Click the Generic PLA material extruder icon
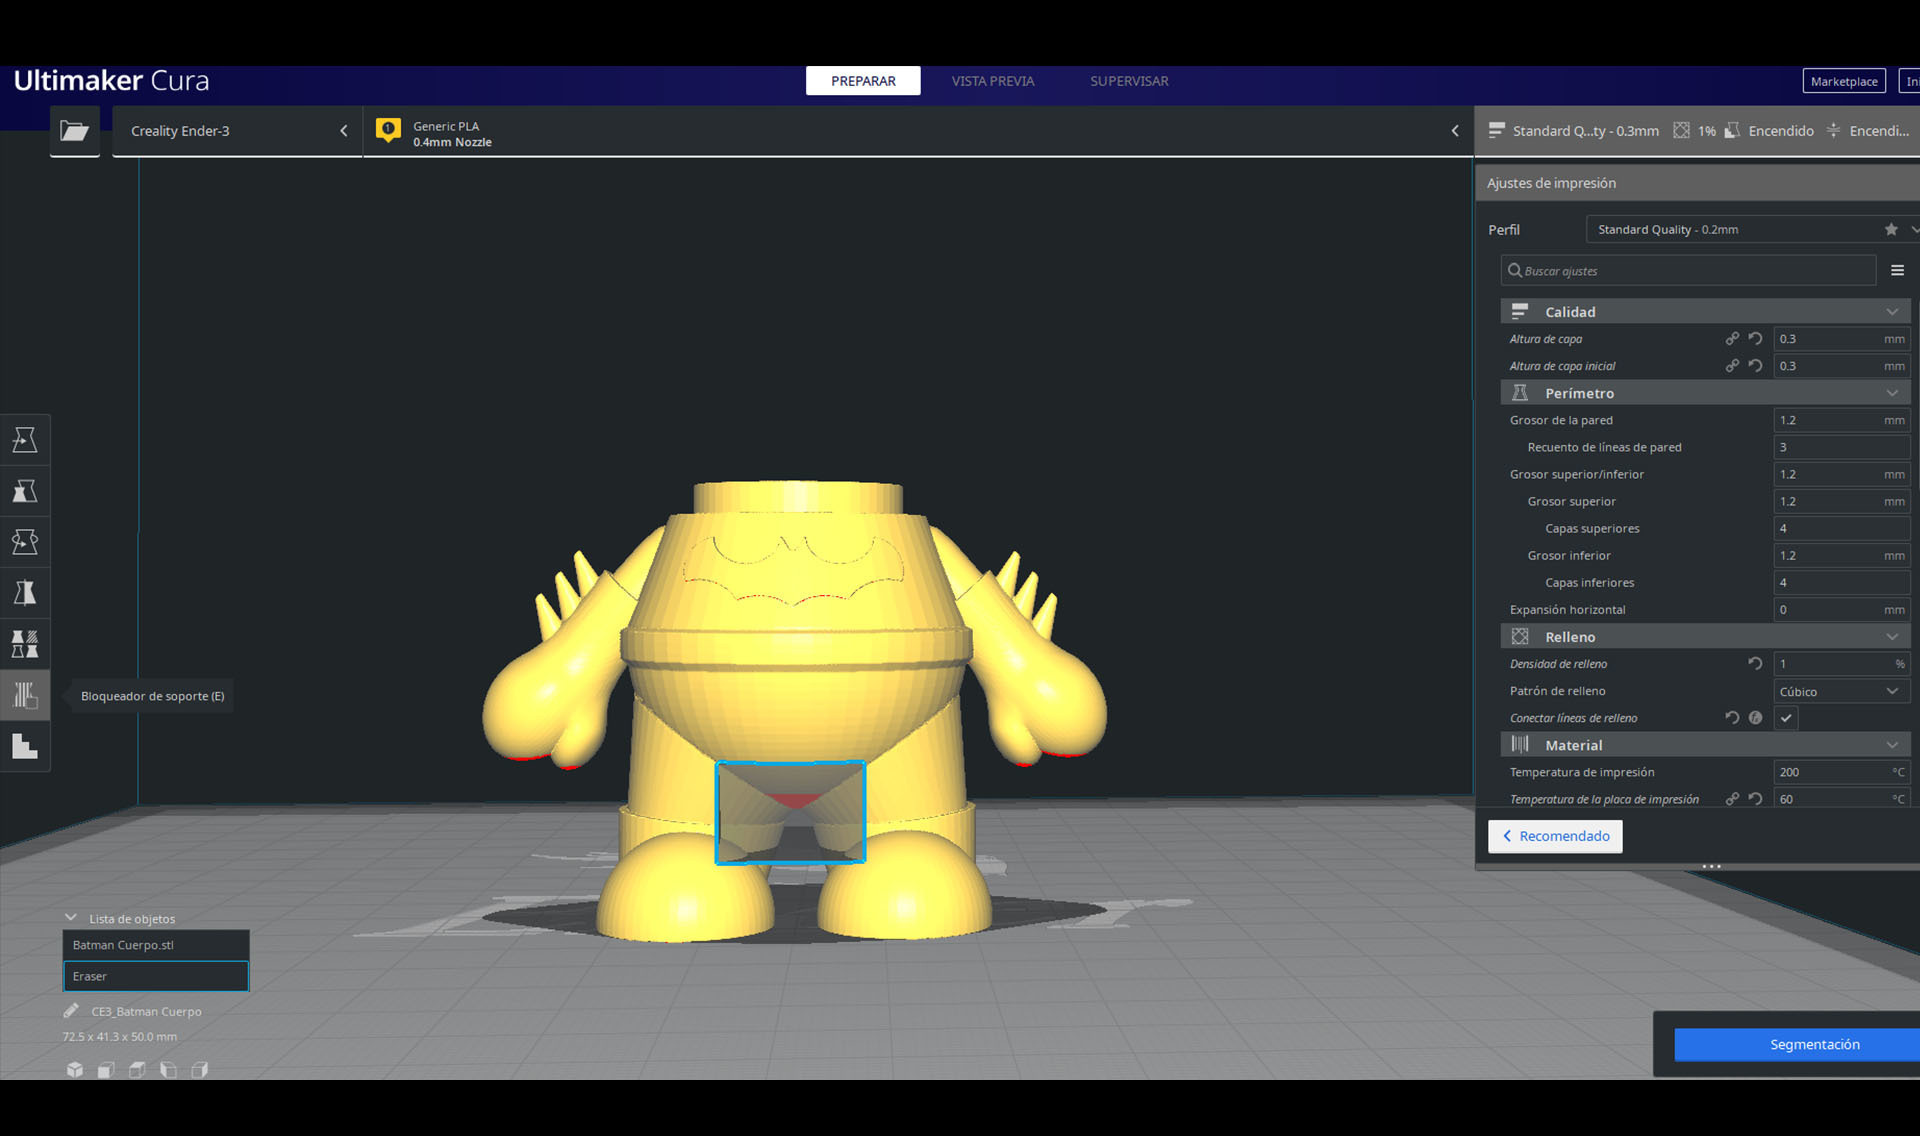Image resolution: width=1920 pixels, height=1136 pixels. [388, 130]
